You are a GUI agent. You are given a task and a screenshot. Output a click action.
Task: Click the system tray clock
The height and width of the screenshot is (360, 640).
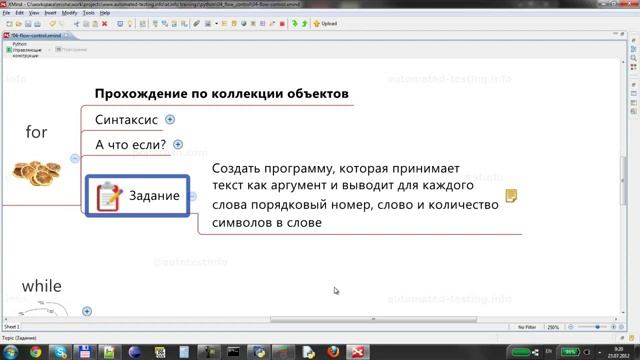tap(619, 352)
